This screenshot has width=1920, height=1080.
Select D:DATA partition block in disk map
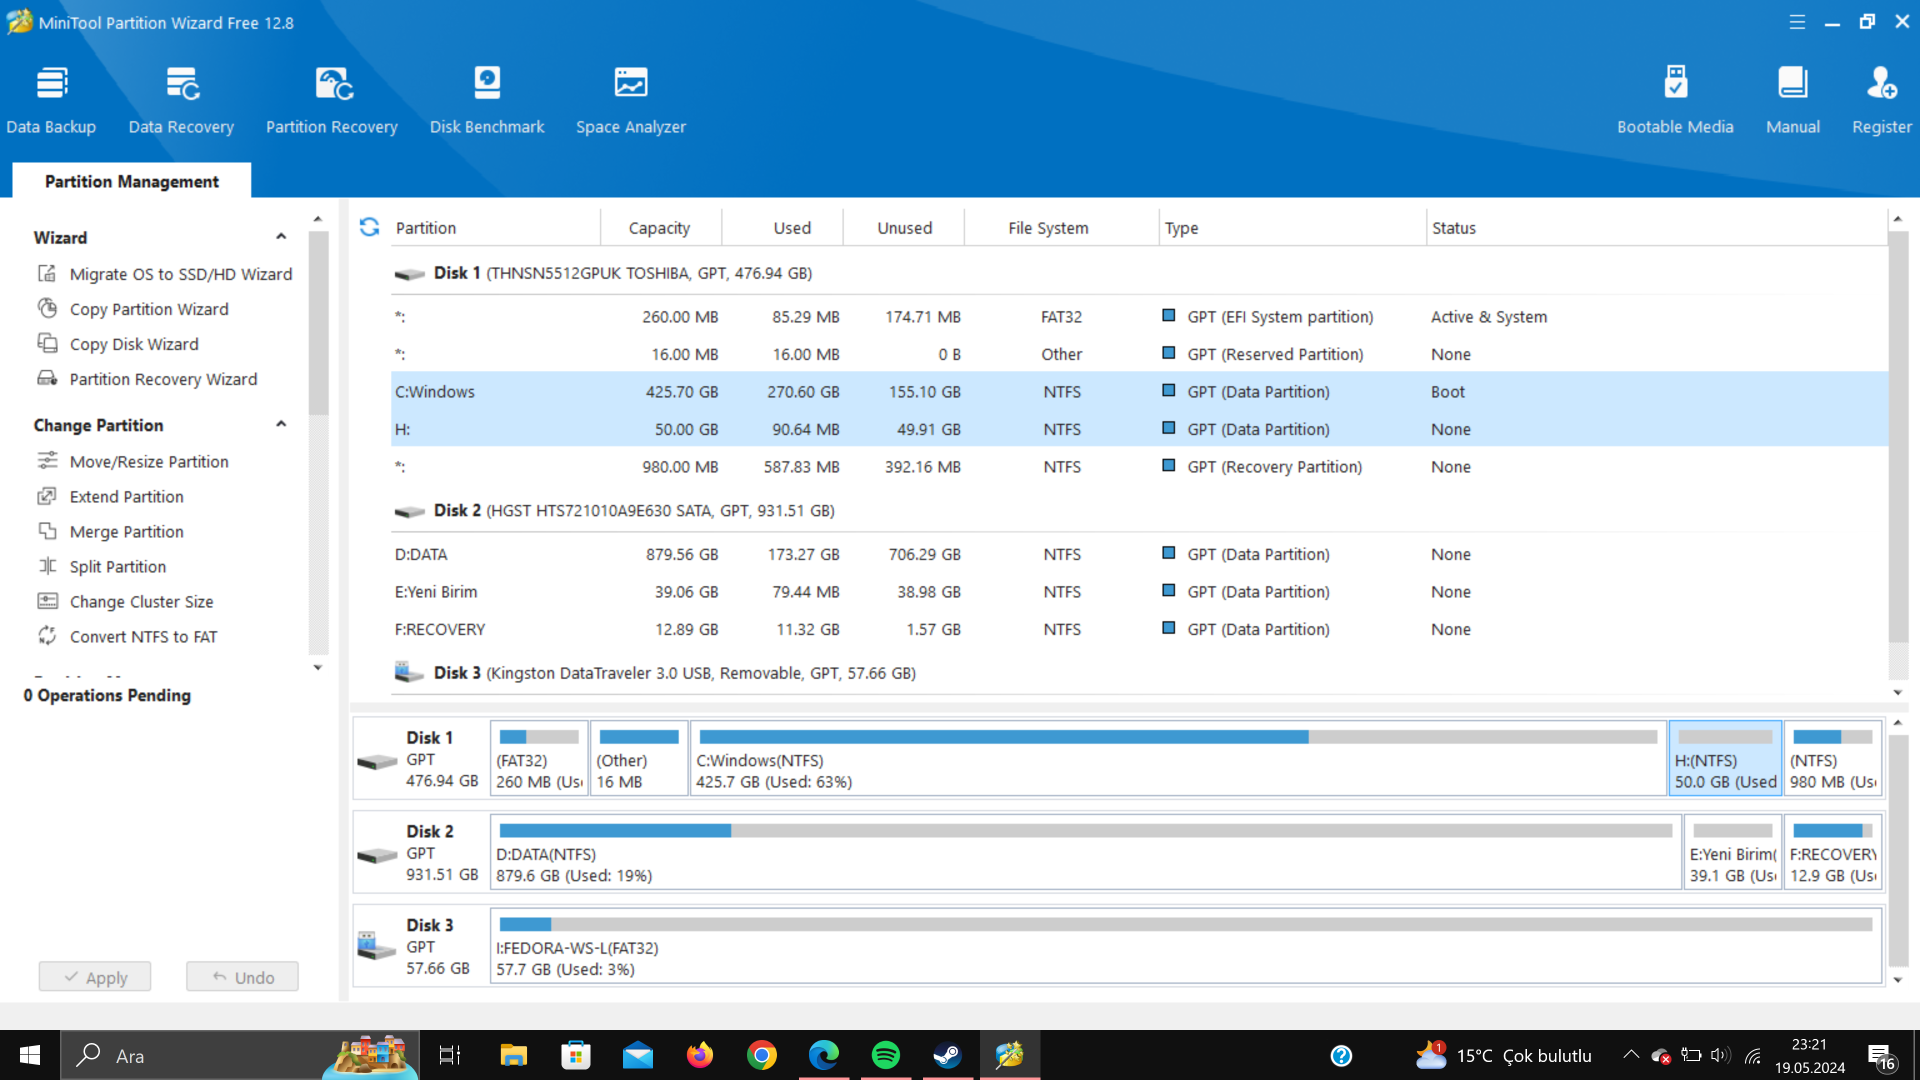tap(1085, 852)
